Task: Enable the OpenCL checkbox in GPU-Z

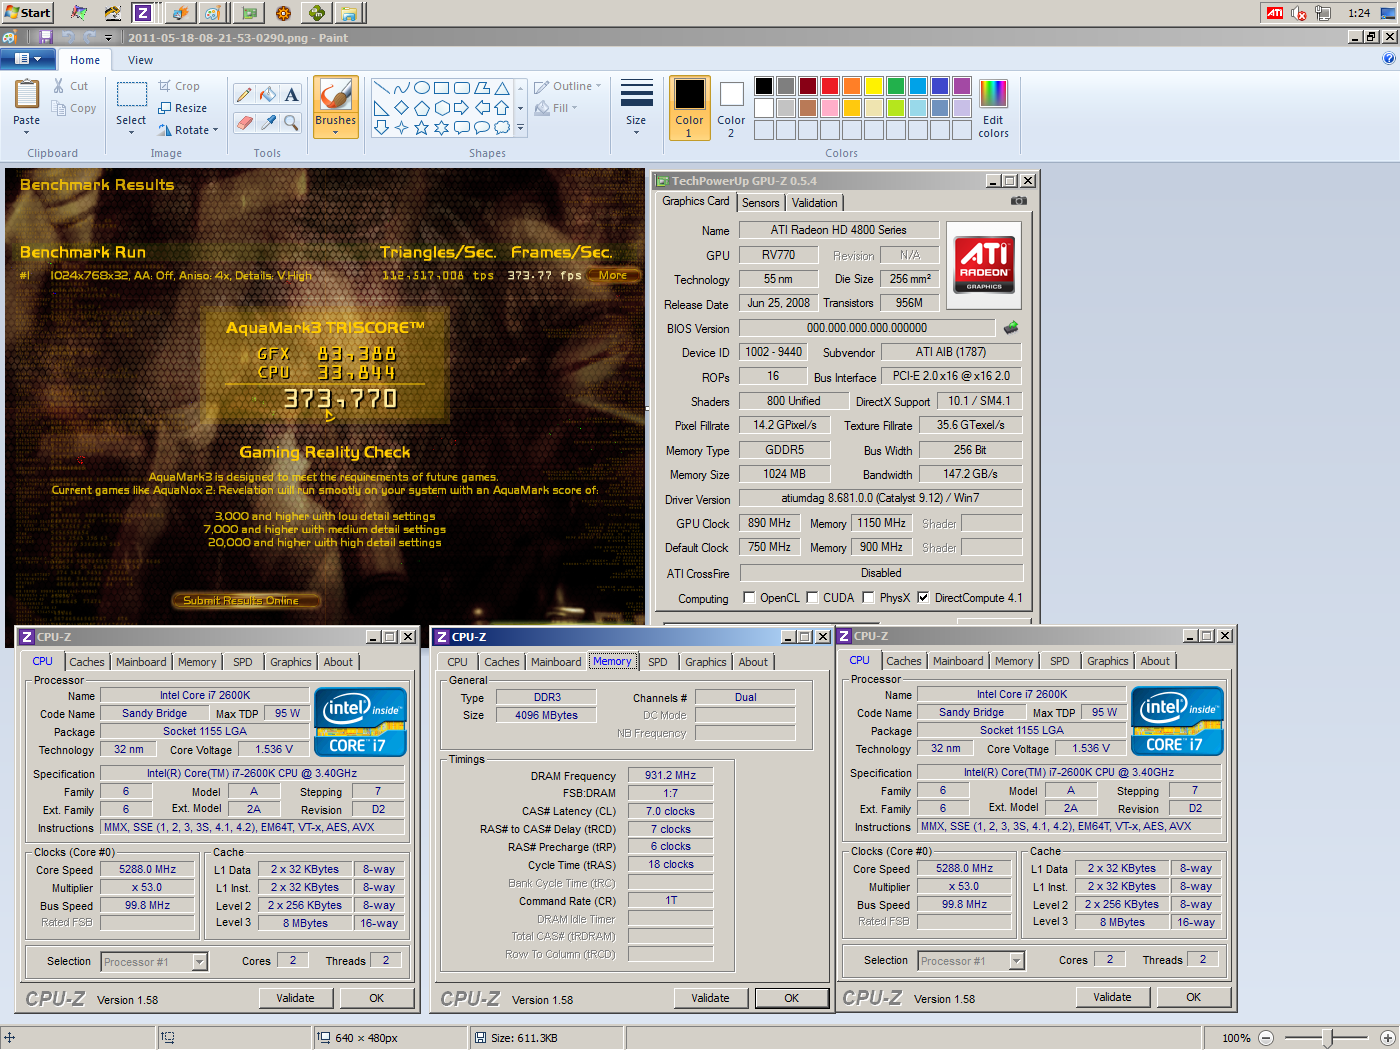Action: tap(749, 598)
